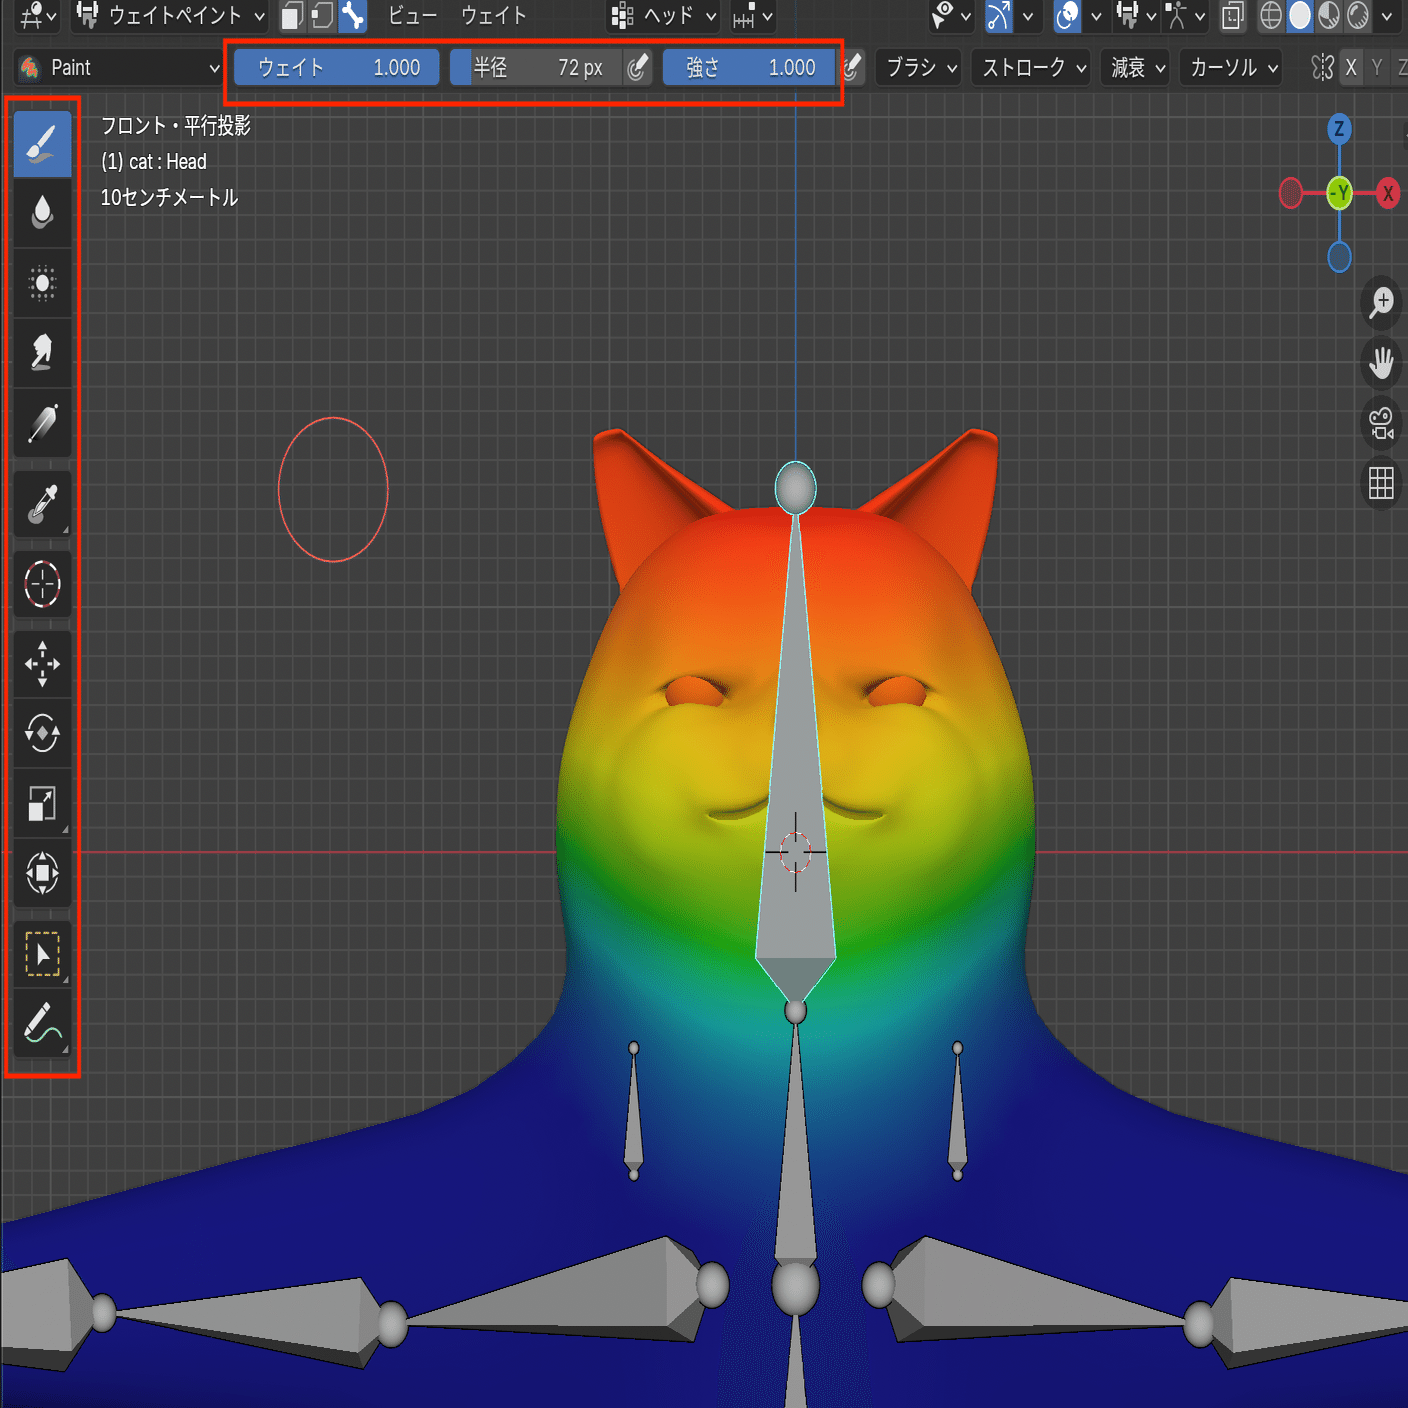Toggle X axis symmetry
1408x1408 pixels.
[1351, 67]
